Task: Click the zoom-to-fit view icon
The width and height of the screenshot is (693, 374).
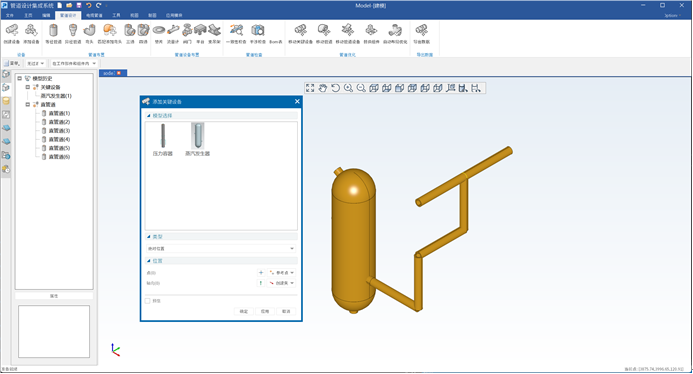Action: (x=310, y=88)
